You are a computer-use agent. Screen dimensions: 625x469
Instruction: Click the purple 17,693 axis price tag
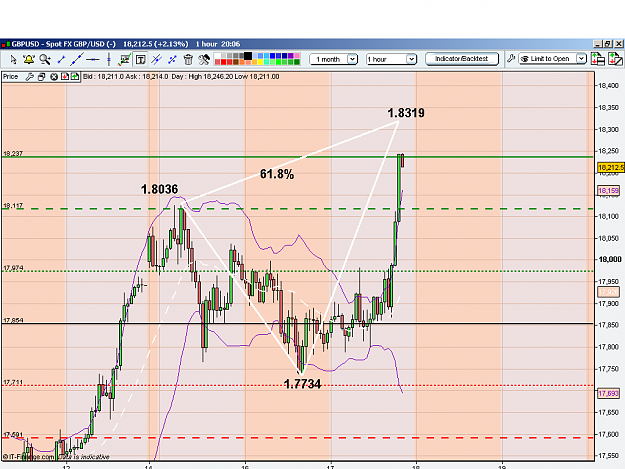[608, 393]
